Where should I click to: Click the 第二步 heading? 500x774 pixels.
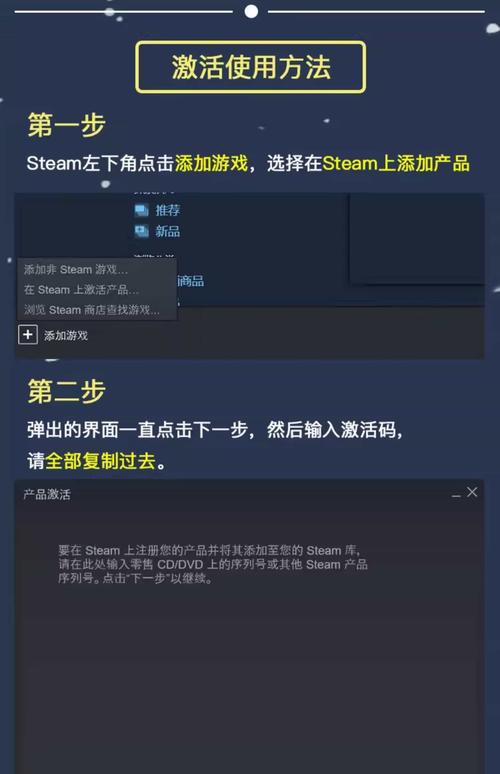(67, 392)
